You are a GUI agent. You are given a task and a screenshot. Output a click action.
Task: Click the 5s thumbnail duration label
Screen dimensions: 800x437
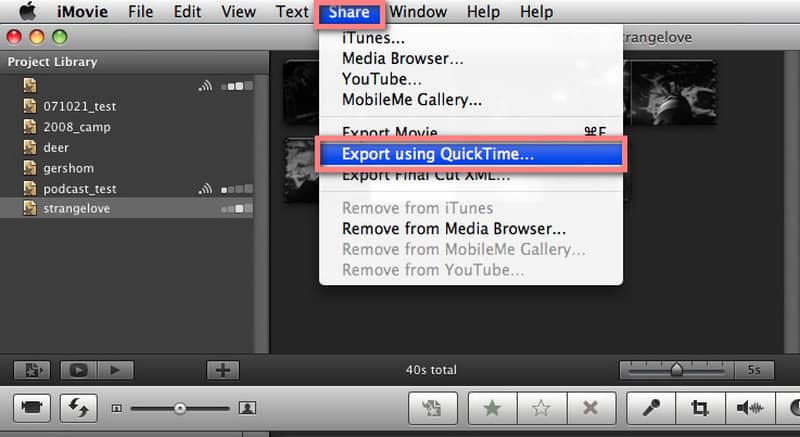coord(754,370)
